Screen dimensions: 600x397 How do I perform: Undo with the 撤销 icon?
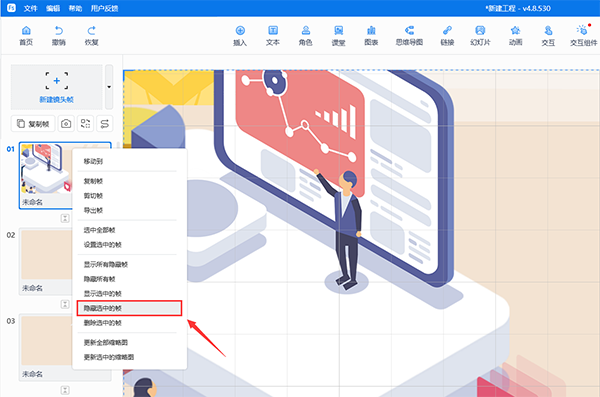point(59,36)
